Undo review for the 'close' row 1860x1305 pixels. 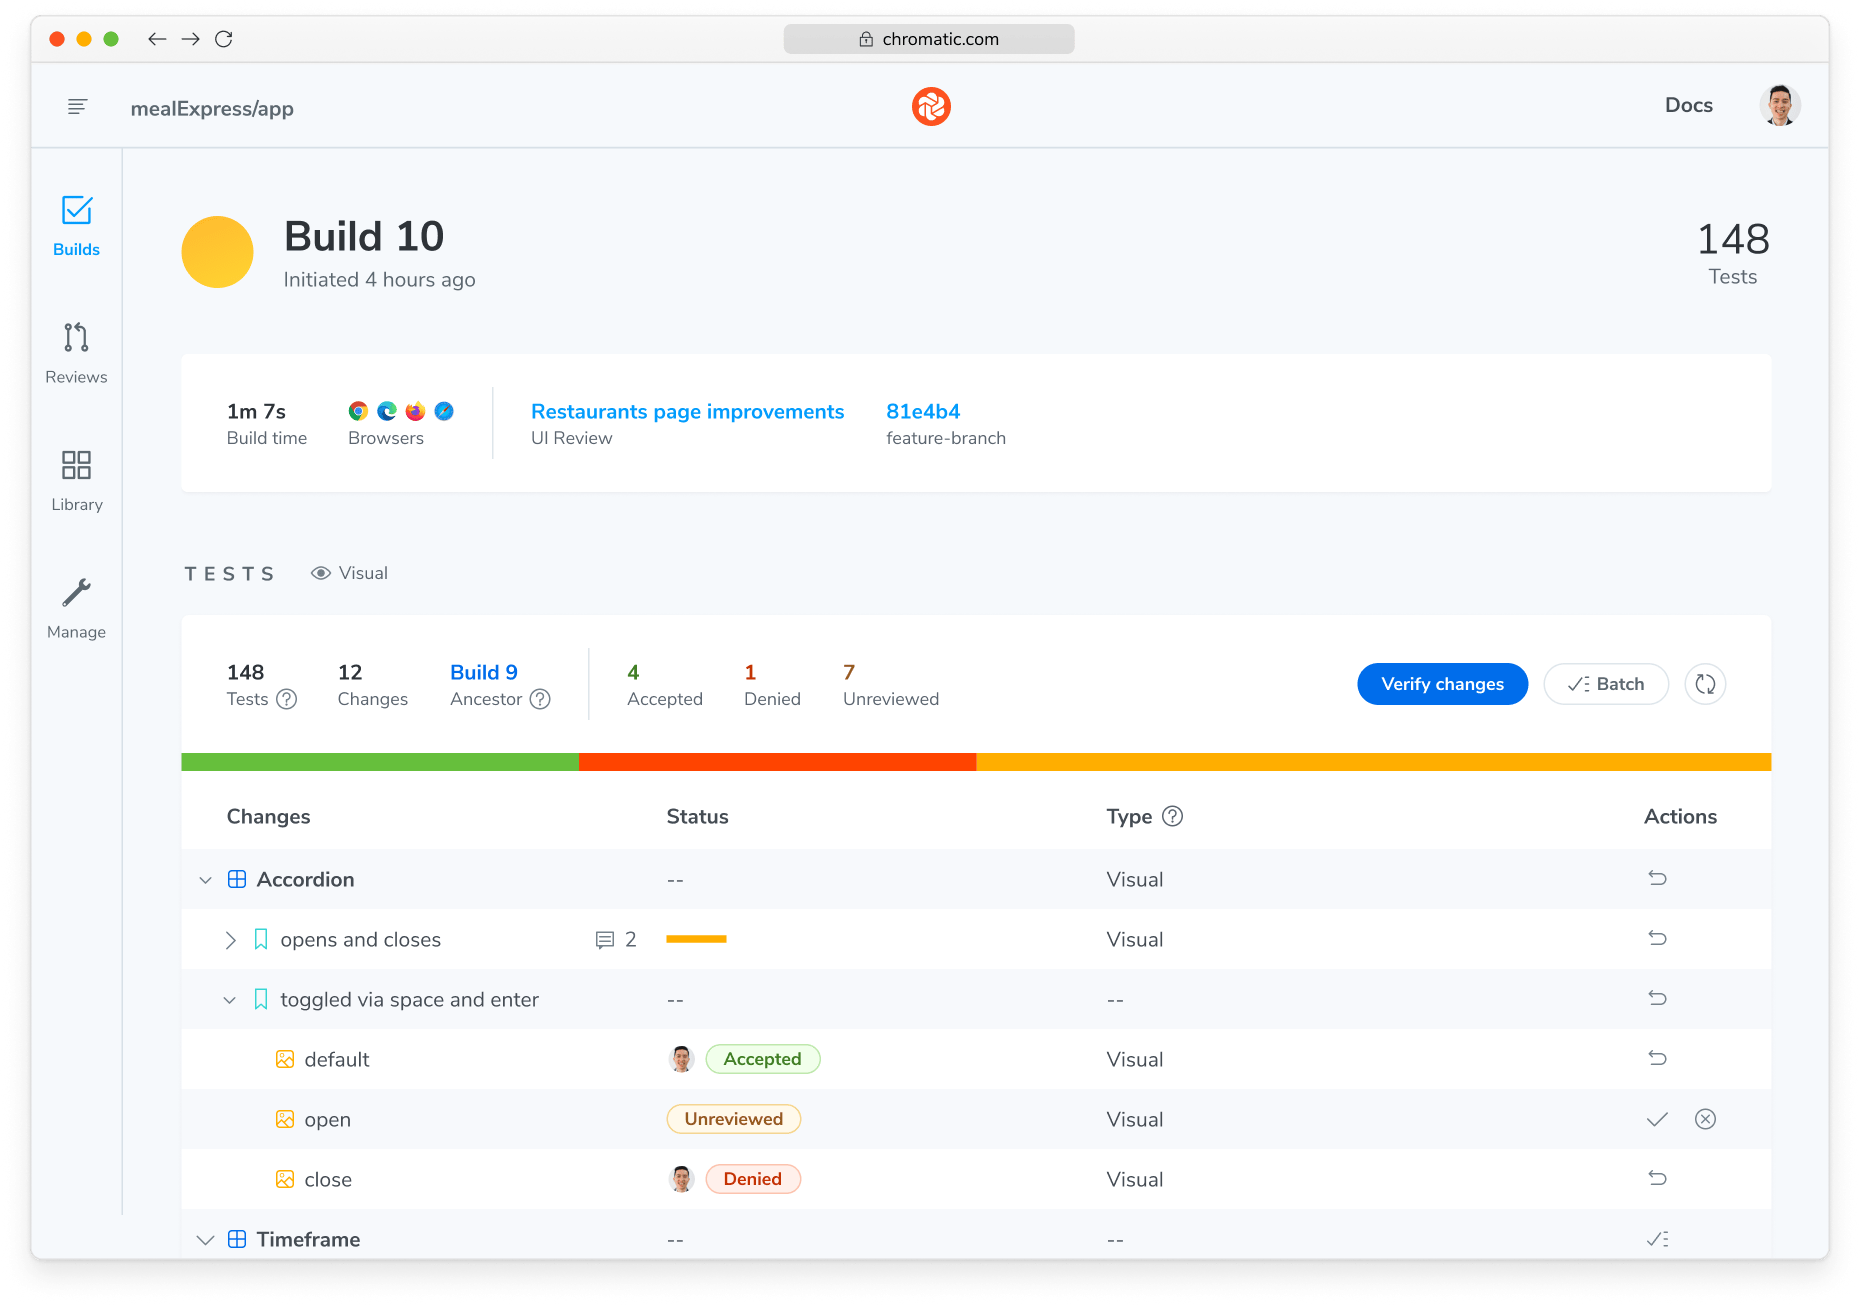click(x=1657, y=1178)
